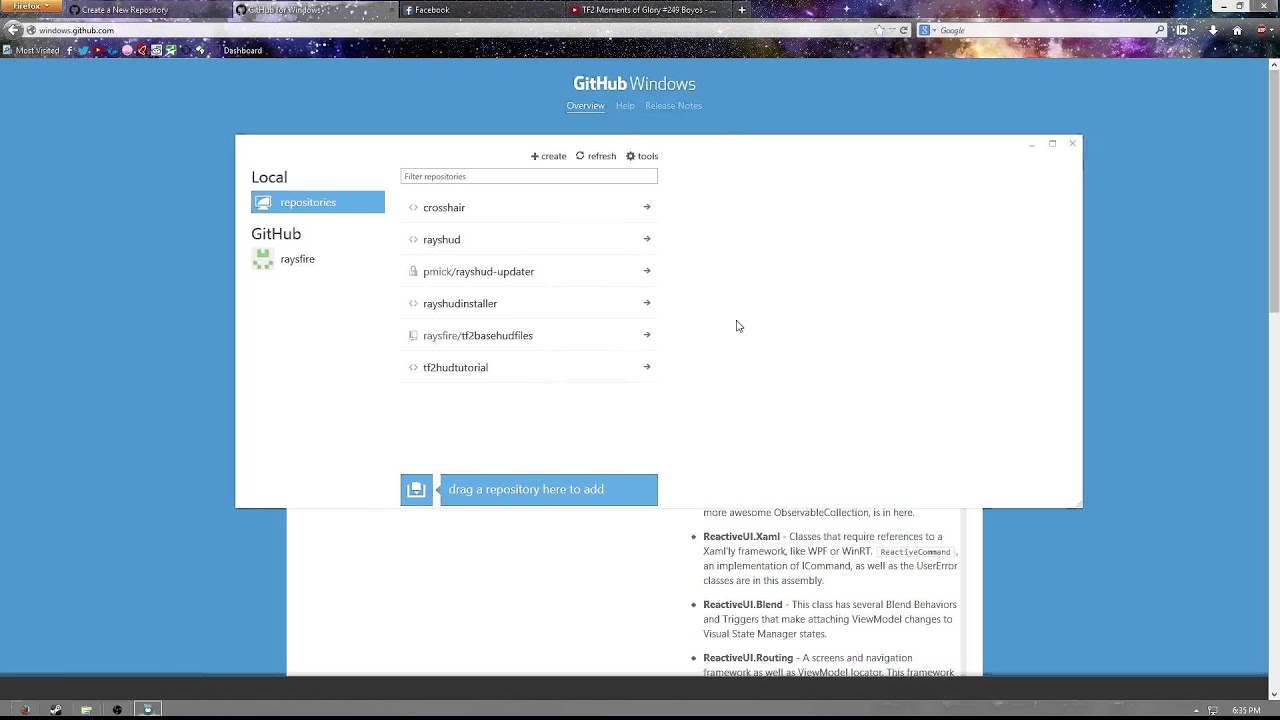Click drag a repository here area
1280x720 pixels.
point(549,489)
